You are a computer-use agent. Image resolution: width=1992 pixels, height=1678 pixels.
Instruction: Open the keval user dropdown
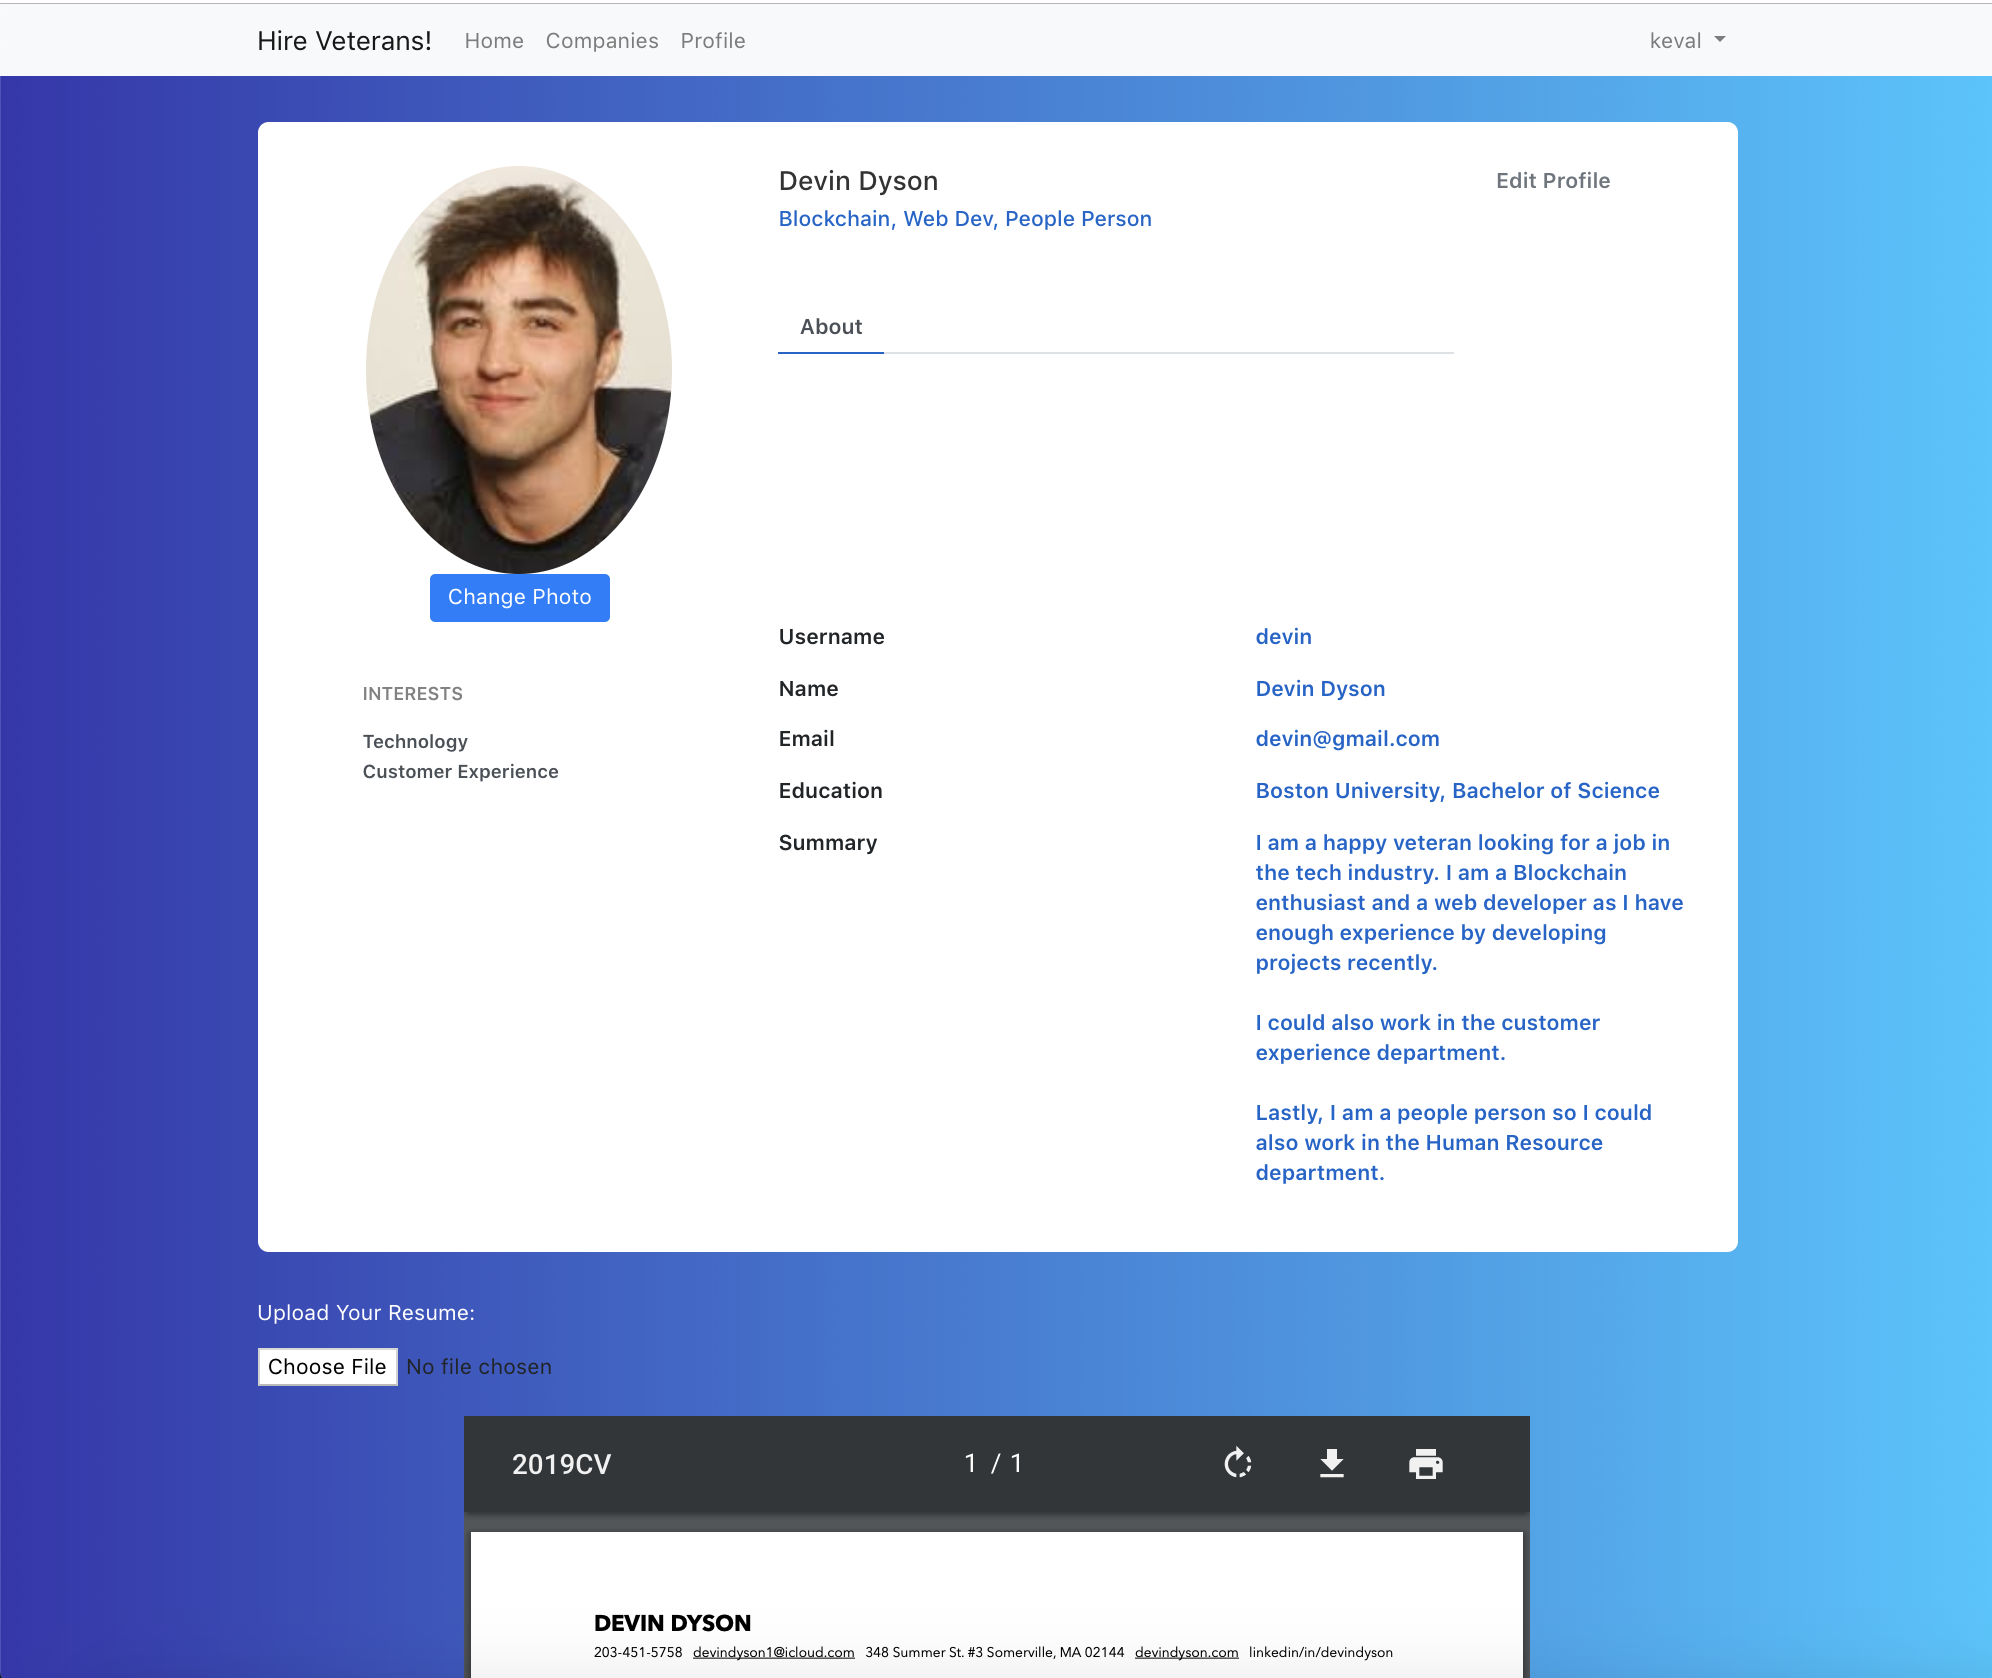click(1686, 41)
